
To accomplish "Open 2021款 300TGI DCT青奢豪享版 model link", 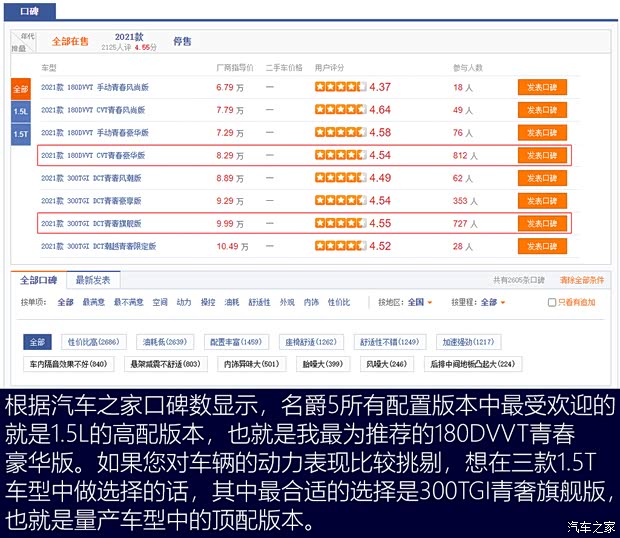I will [91, 201].
